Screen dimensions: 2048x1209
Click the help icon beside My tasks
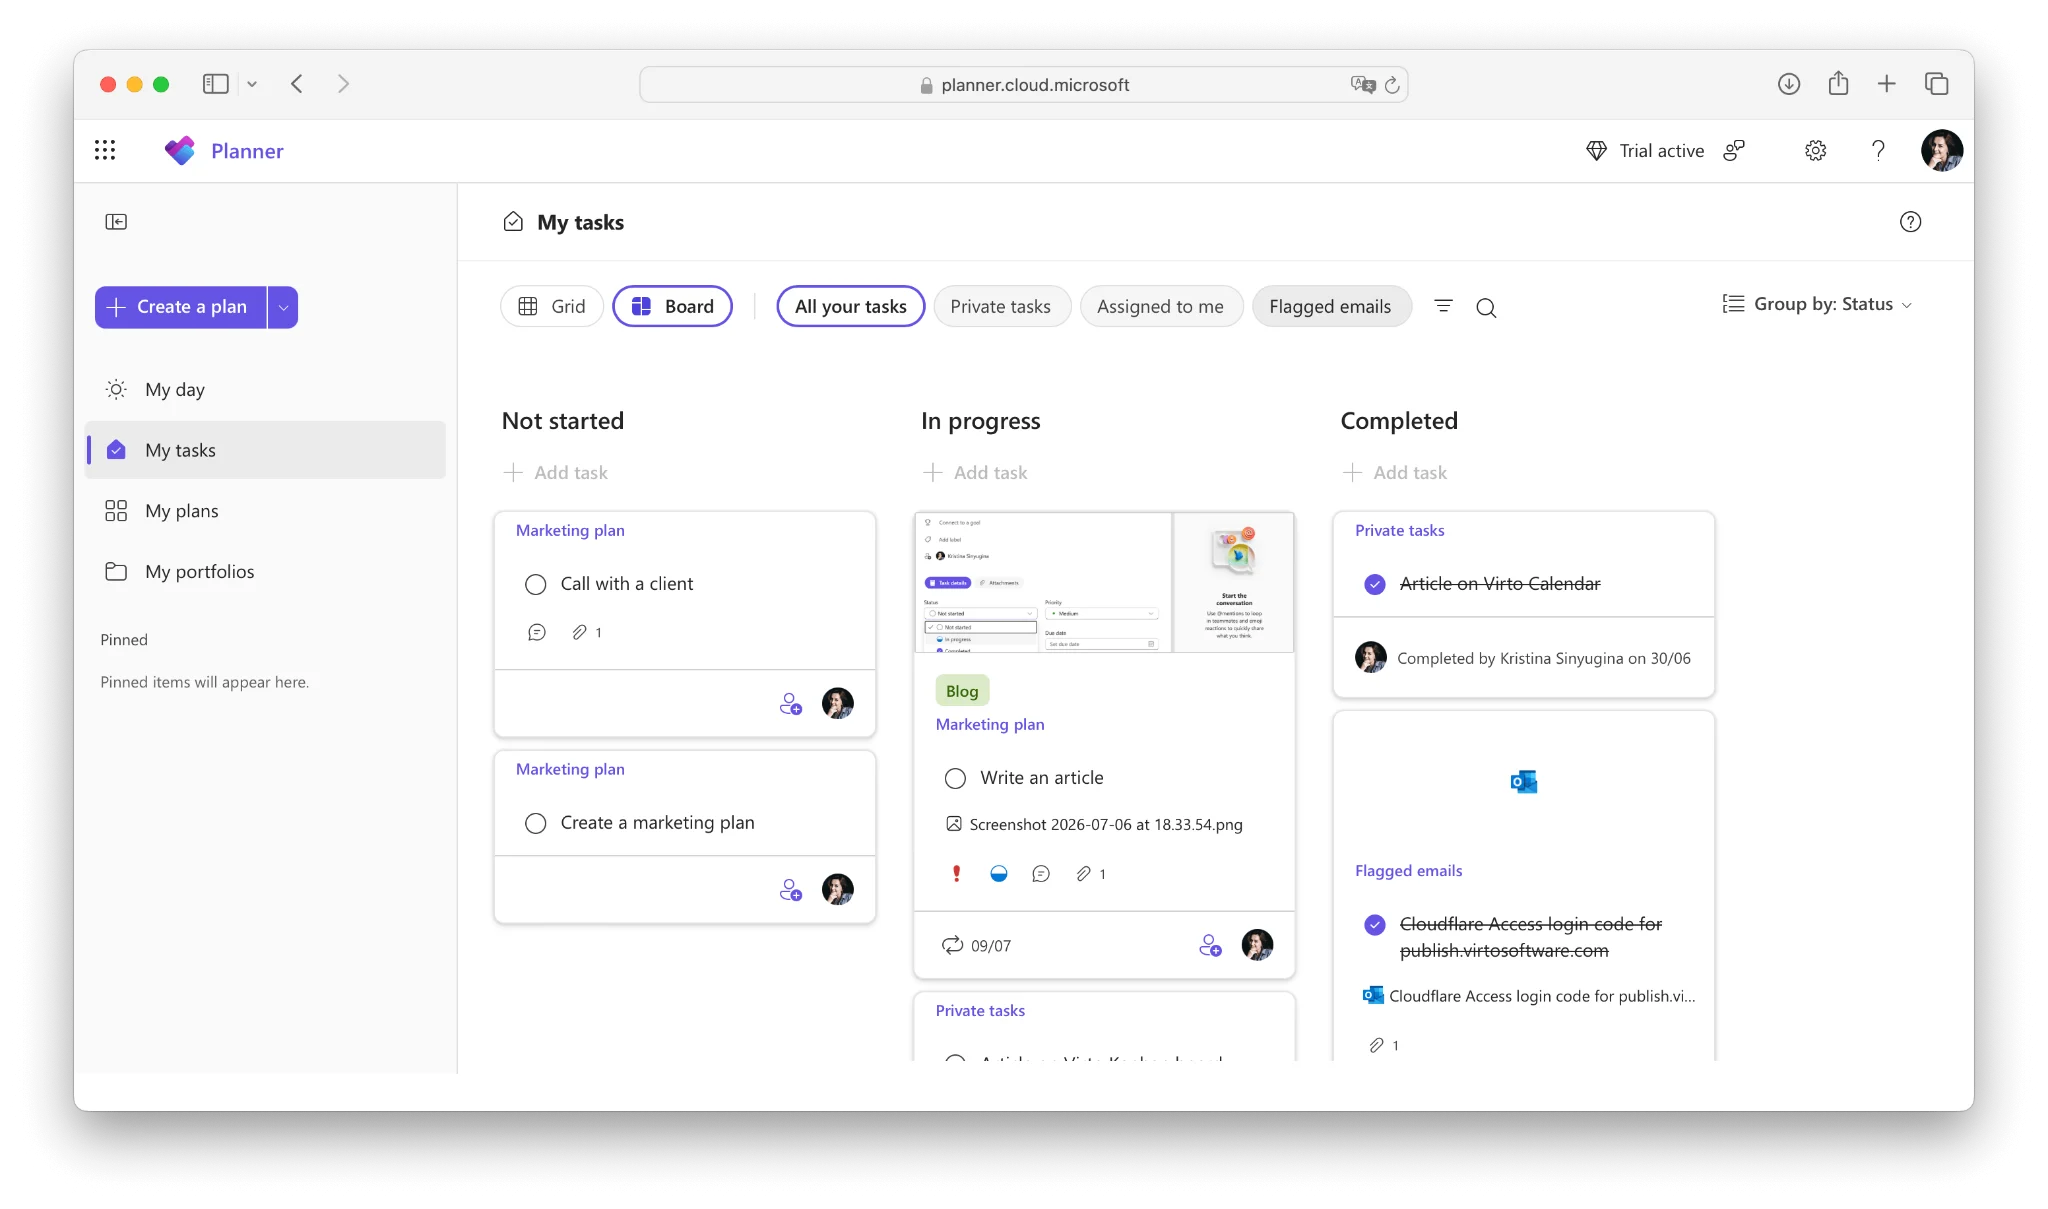[x=1910, y=222]
